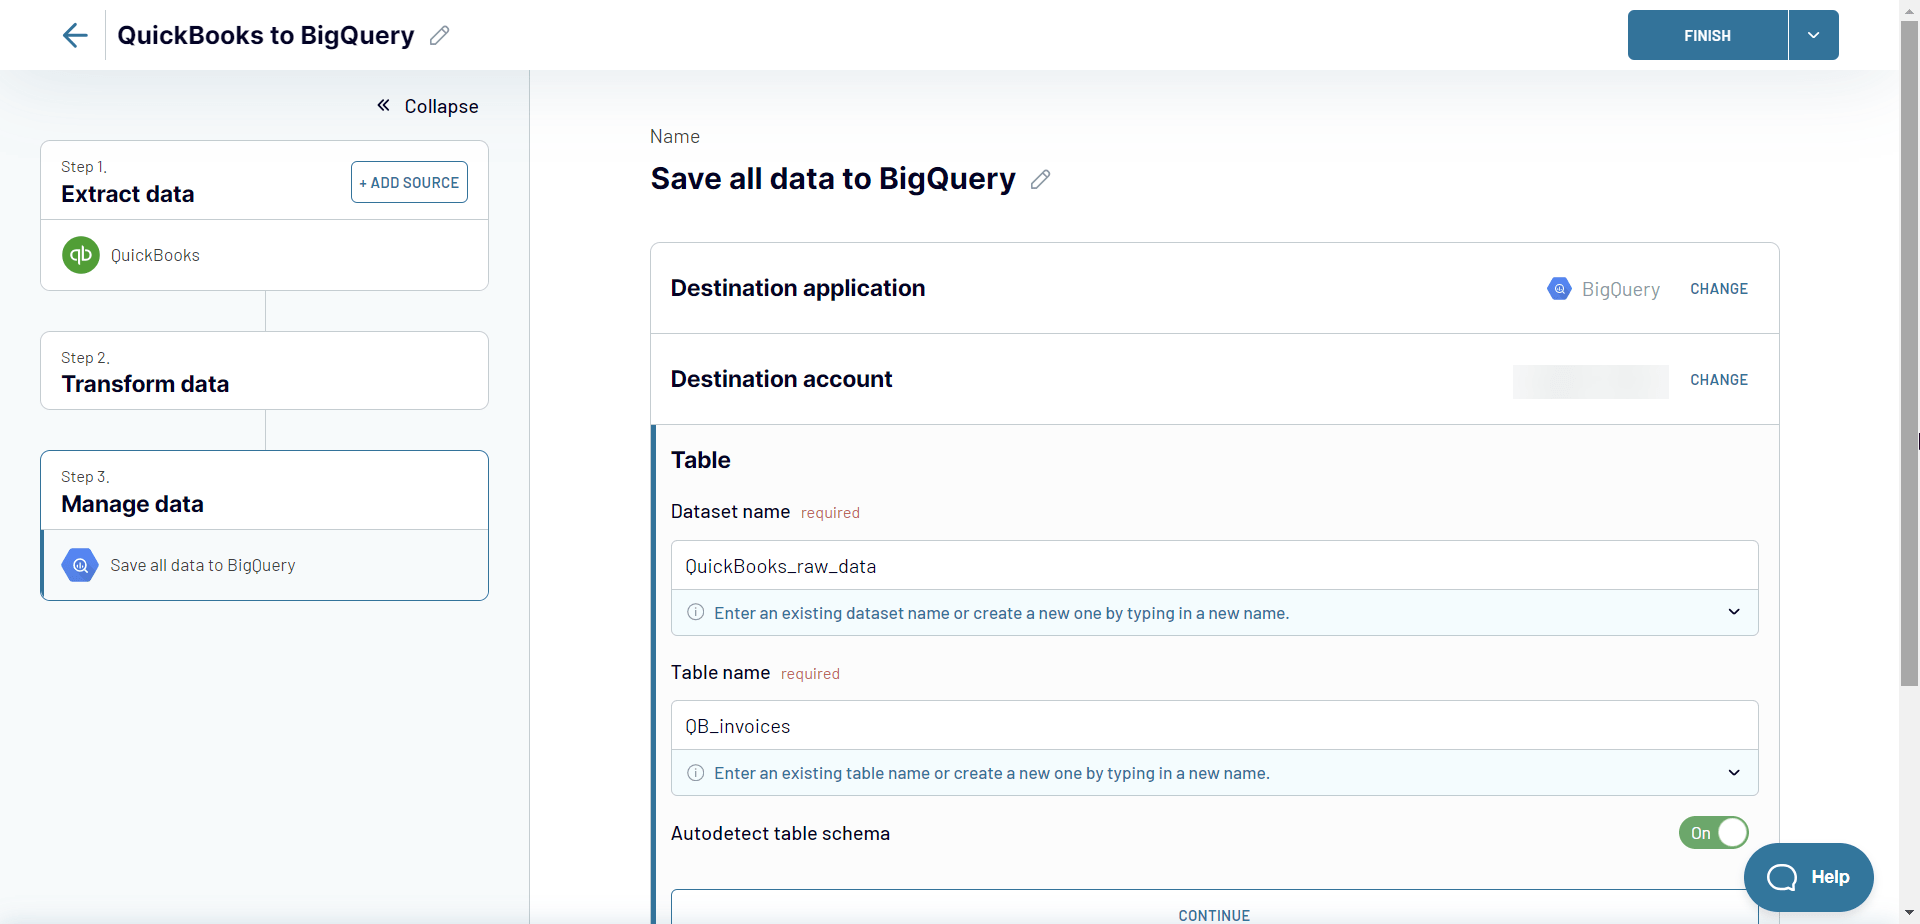This screenshot has height=924, width=1920.
Task: Click the + ADD SOURCE button
Action: [x=409, y=182]
